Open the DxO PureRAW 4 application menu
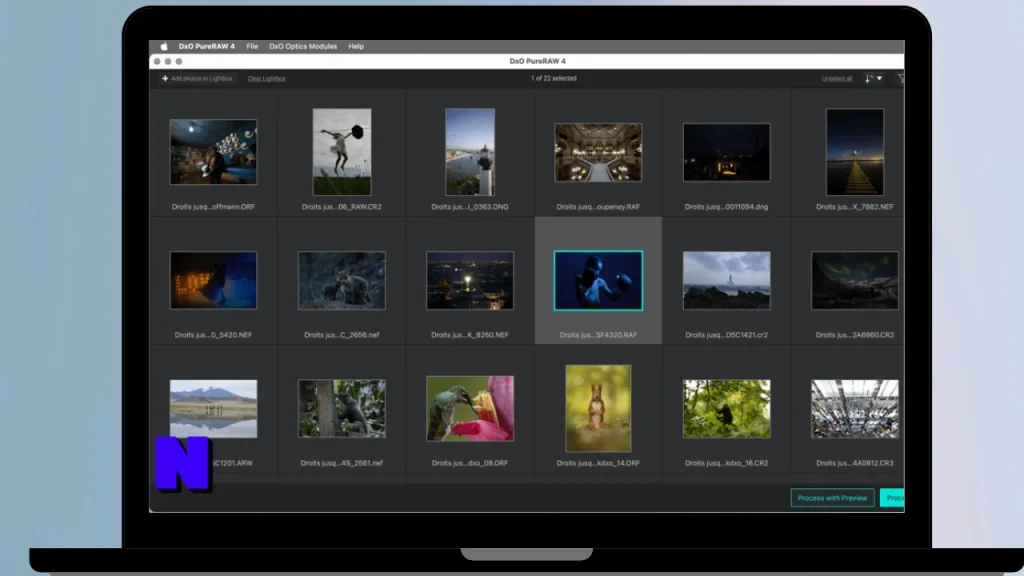The height and width of the screenshot is (576, 1024). click(206, 46)
